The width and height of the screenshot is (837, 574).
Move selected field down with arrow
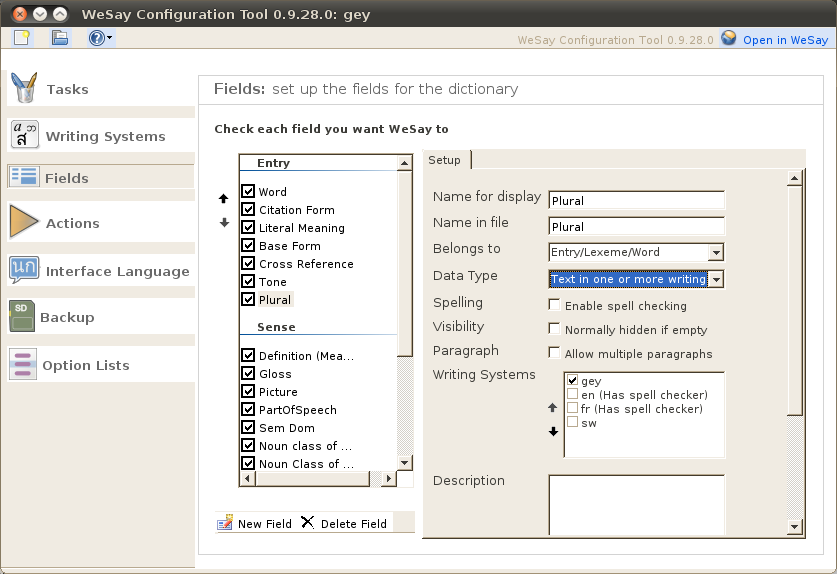224,222
